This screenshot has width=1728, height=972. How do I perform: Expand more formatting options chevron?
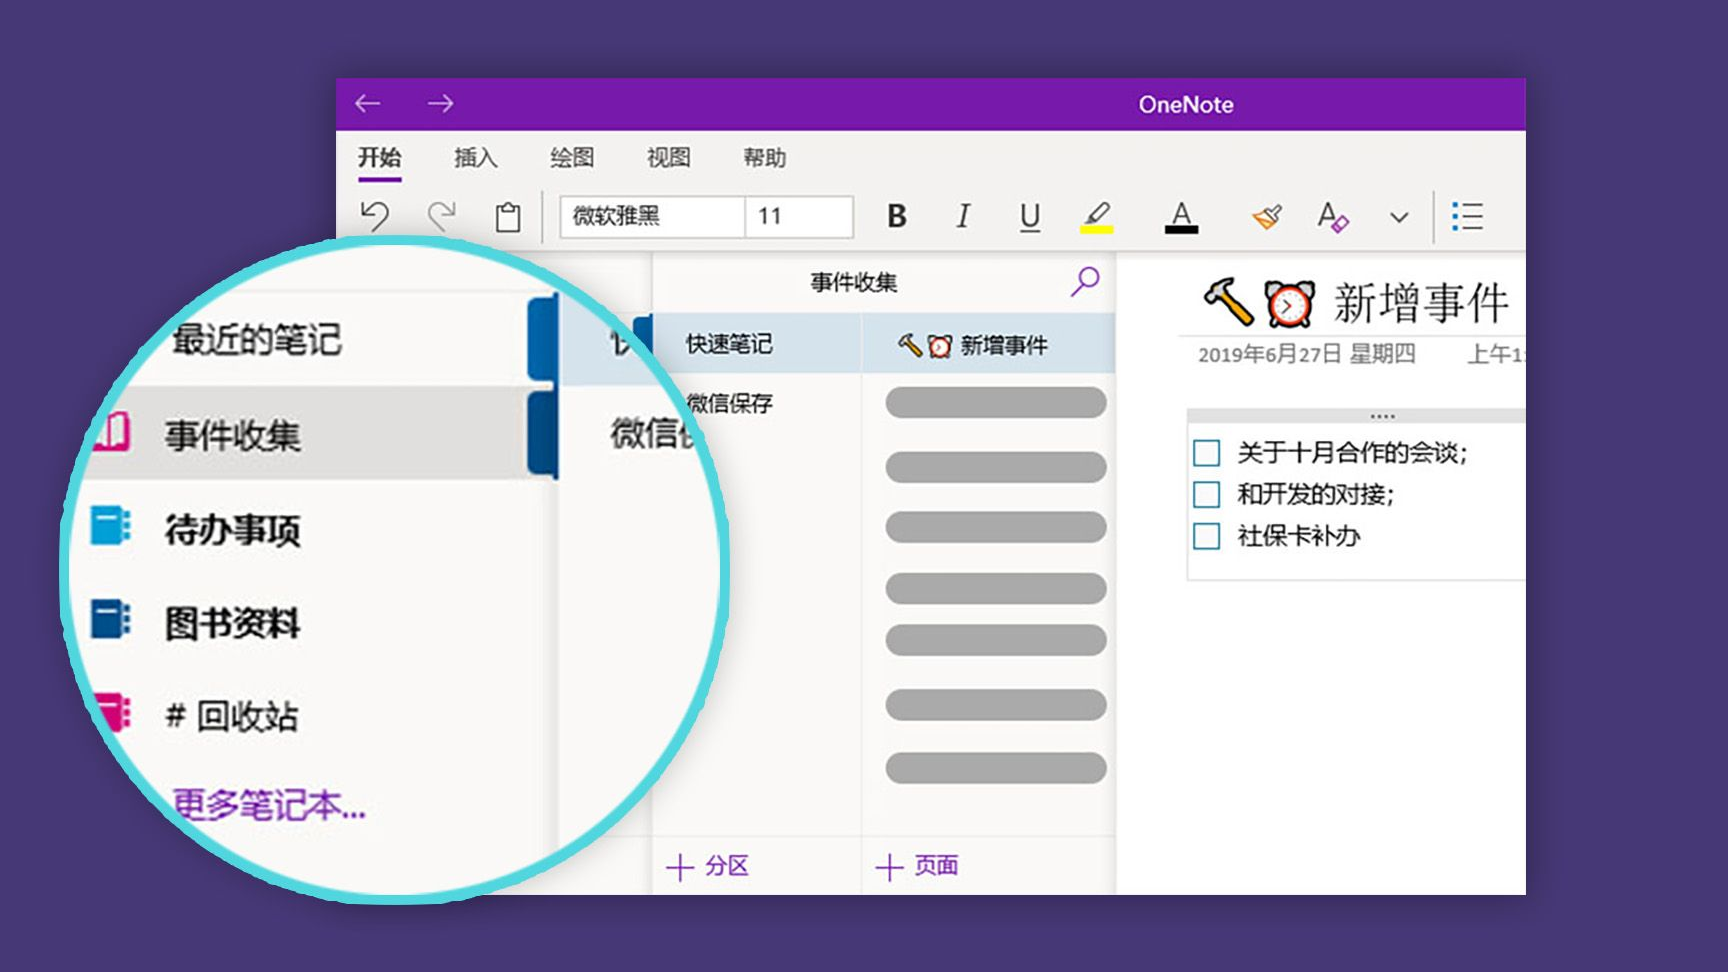1399,217
